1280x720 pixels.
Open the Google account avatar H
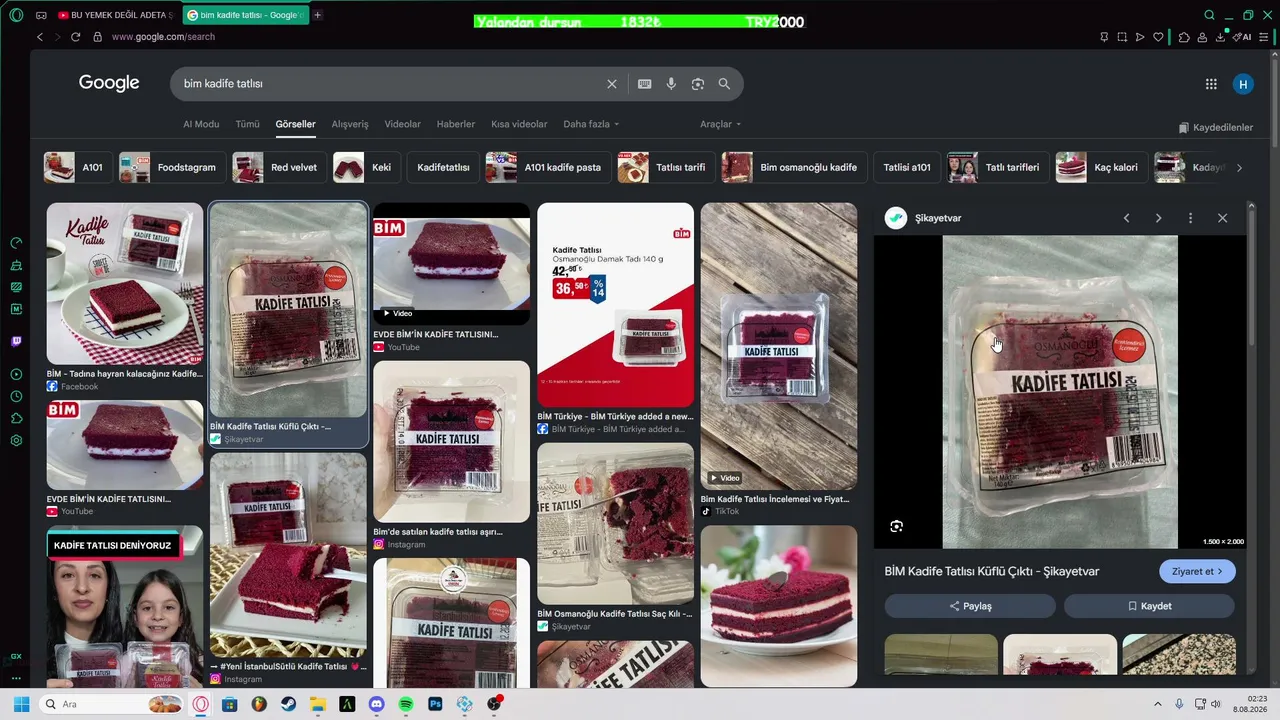click(1243, 84)
